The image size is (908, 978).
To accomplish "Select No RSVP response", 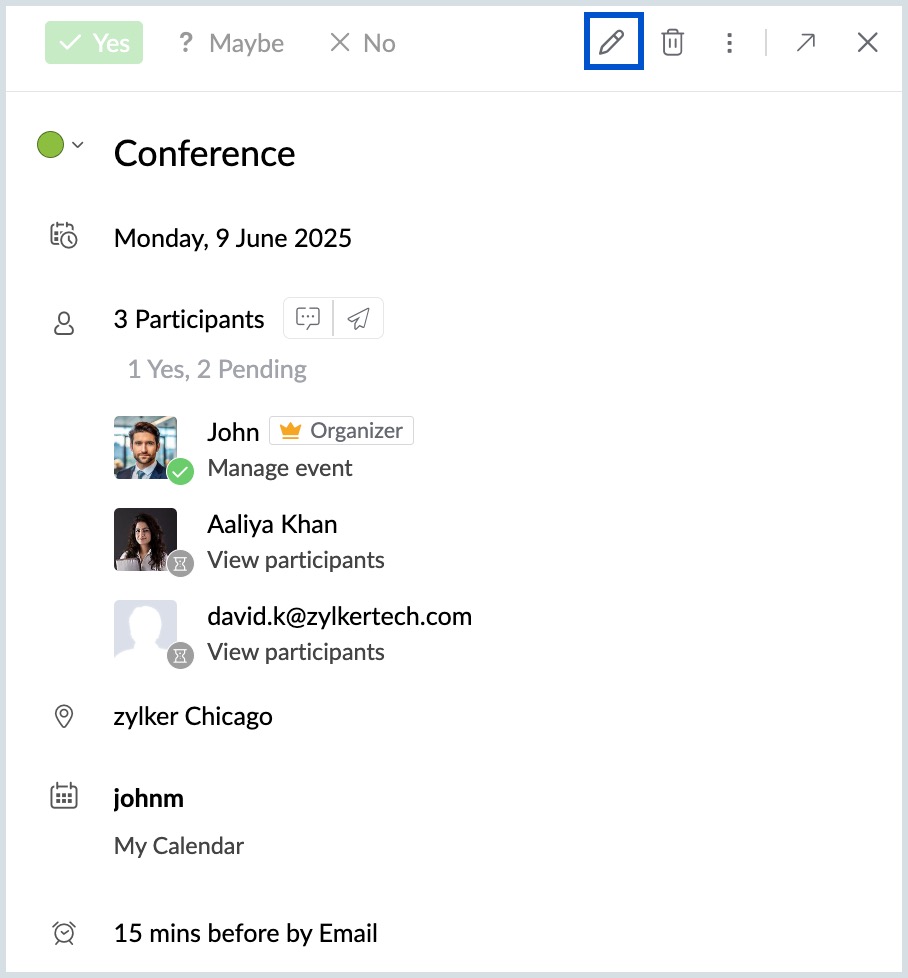I will click(363, 43).
